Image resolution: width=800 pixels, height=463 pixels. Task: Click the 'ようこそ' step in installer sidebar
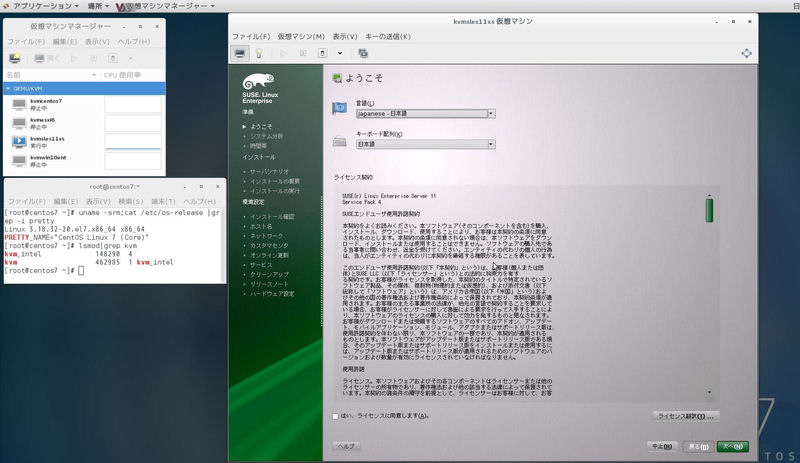[261, 127]
